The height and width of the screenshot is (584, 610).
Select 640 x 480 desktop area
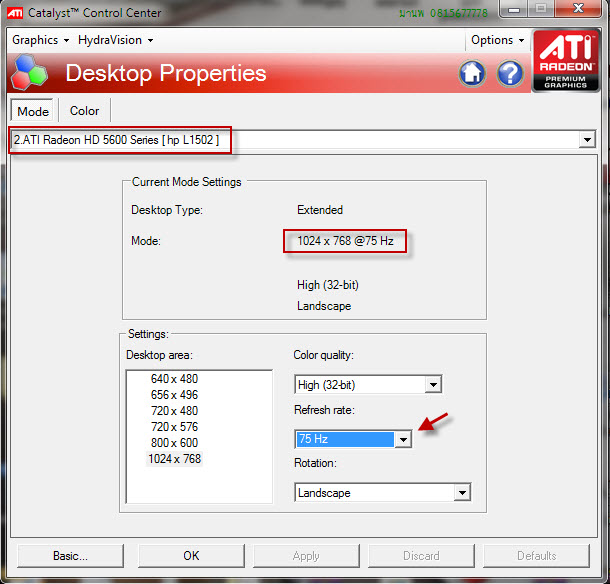pyautogui.click(x=174, y=379)
